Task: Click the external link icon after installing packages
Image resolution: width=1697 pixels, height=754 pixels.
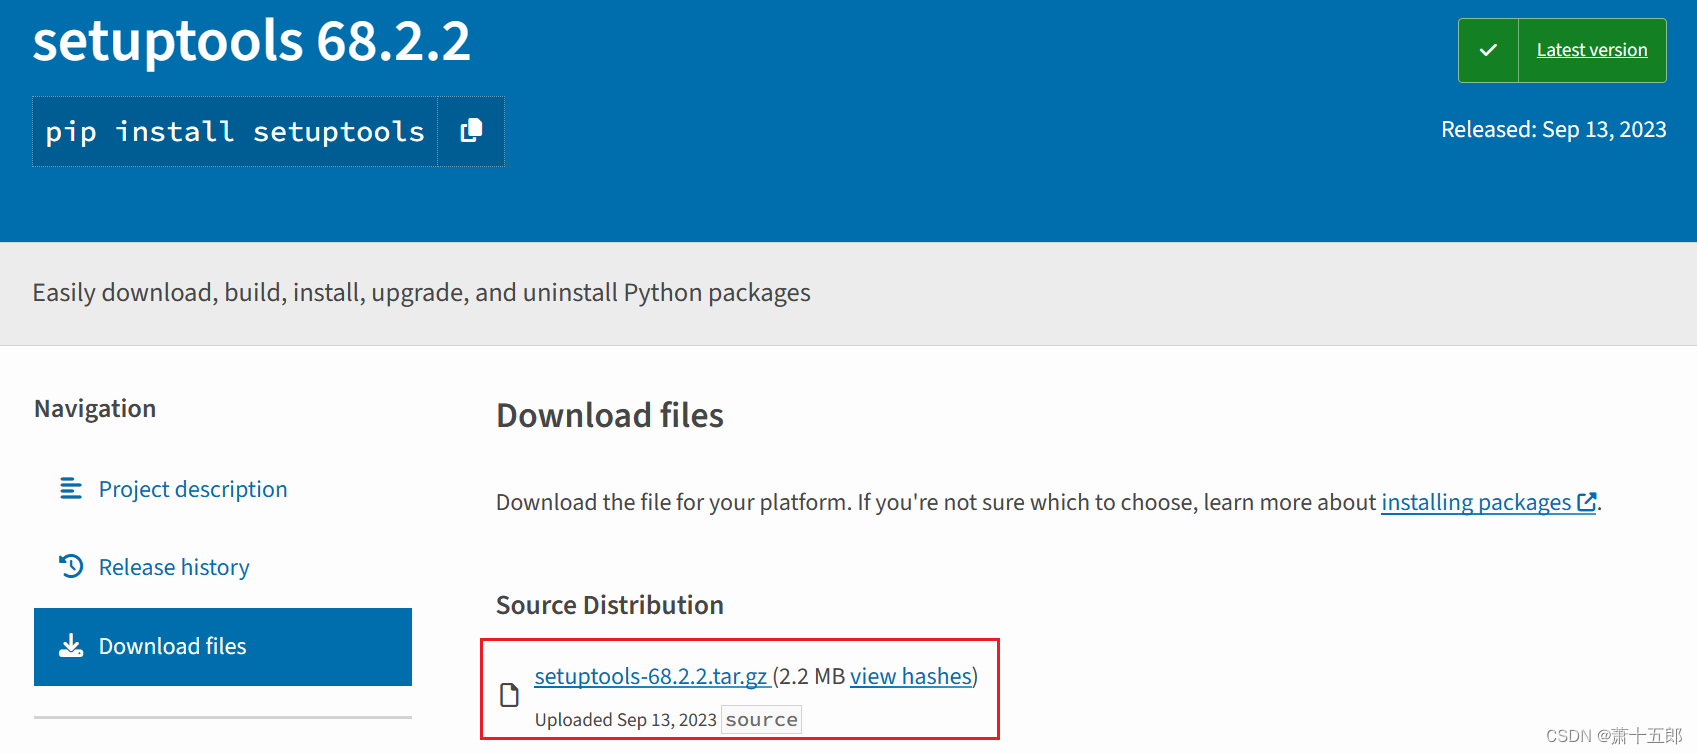Action: pos(1586,502)
